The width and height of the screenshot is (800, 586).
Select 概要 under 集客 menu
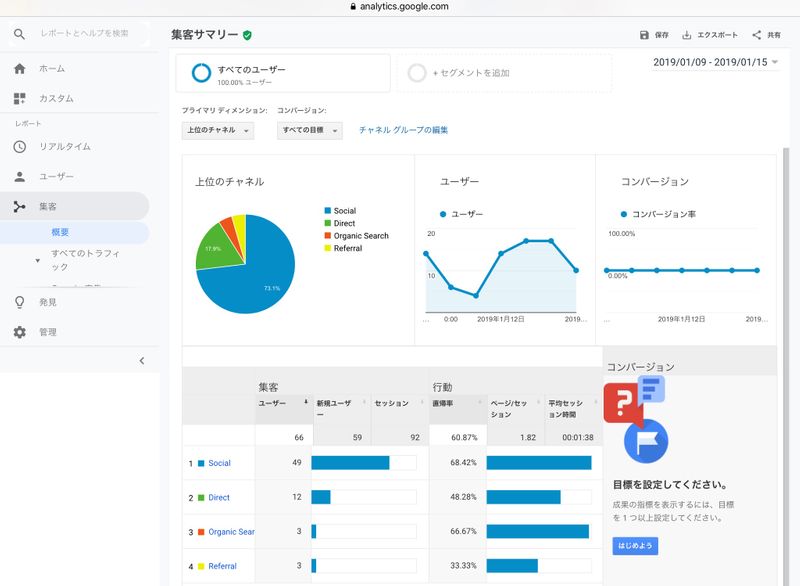coord(61,232)
